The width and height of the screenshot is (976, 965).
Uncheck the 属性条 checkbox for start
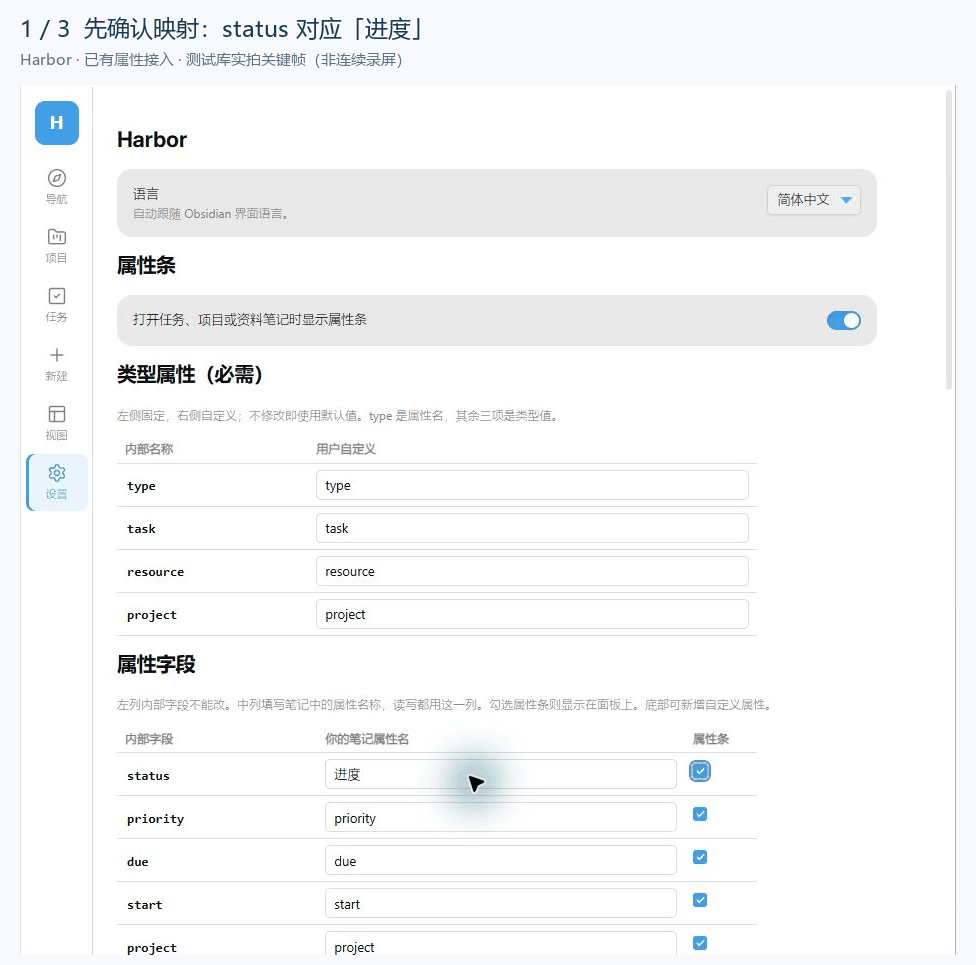tap(700, 900)
